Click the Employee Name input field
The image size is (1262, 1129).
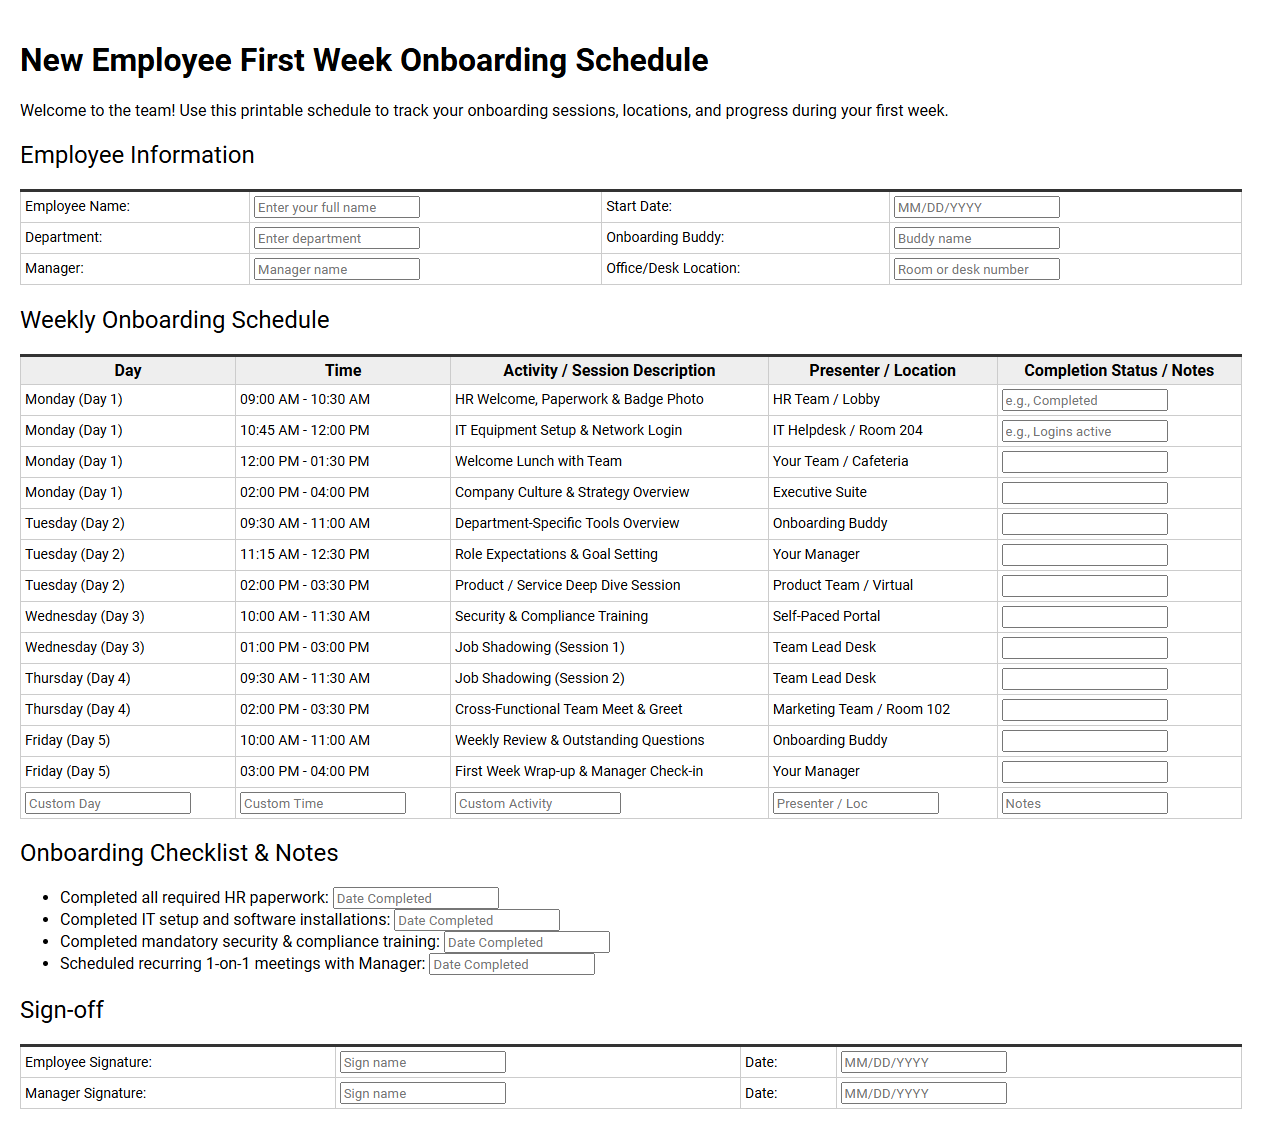click(x=337, y=207)
